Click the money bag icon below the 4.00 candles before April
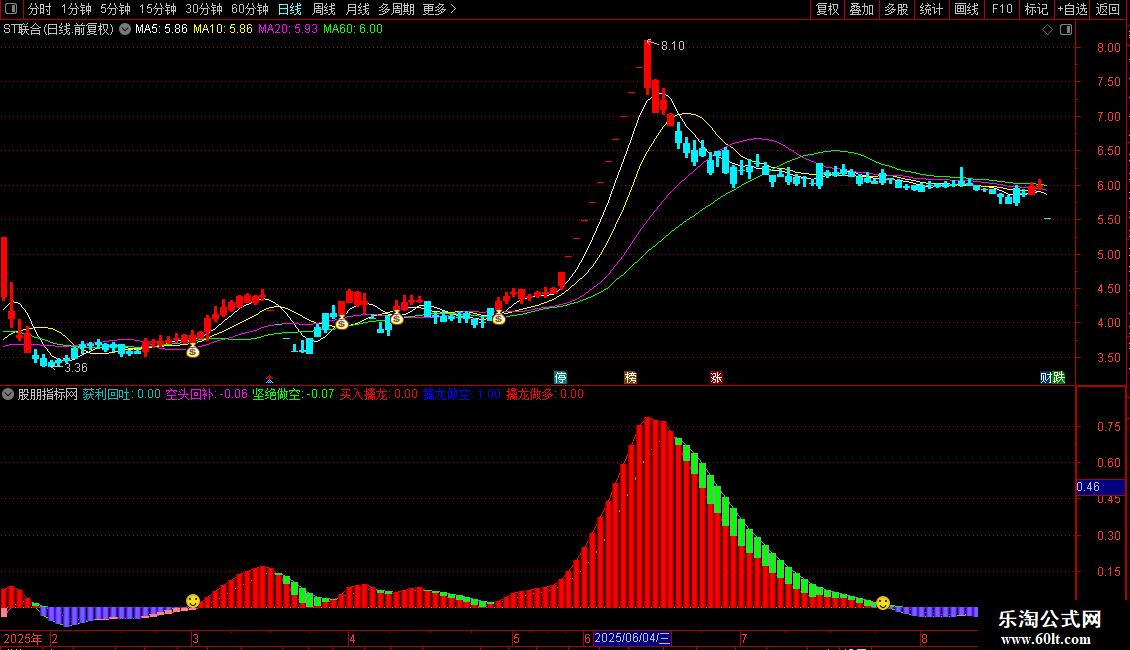 (x=342, y=324)
